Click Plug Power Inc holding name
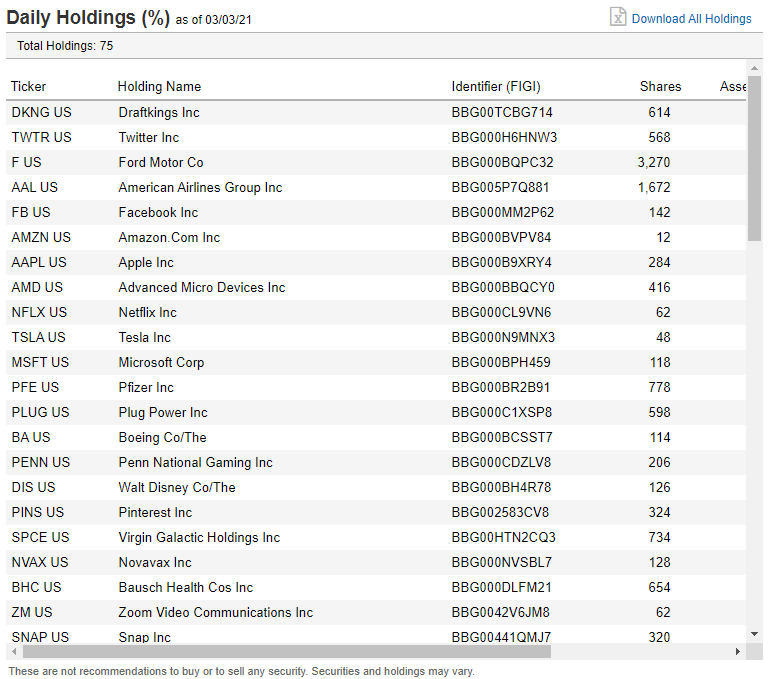This screenshot has width=775, height=679. click(163, 413)
